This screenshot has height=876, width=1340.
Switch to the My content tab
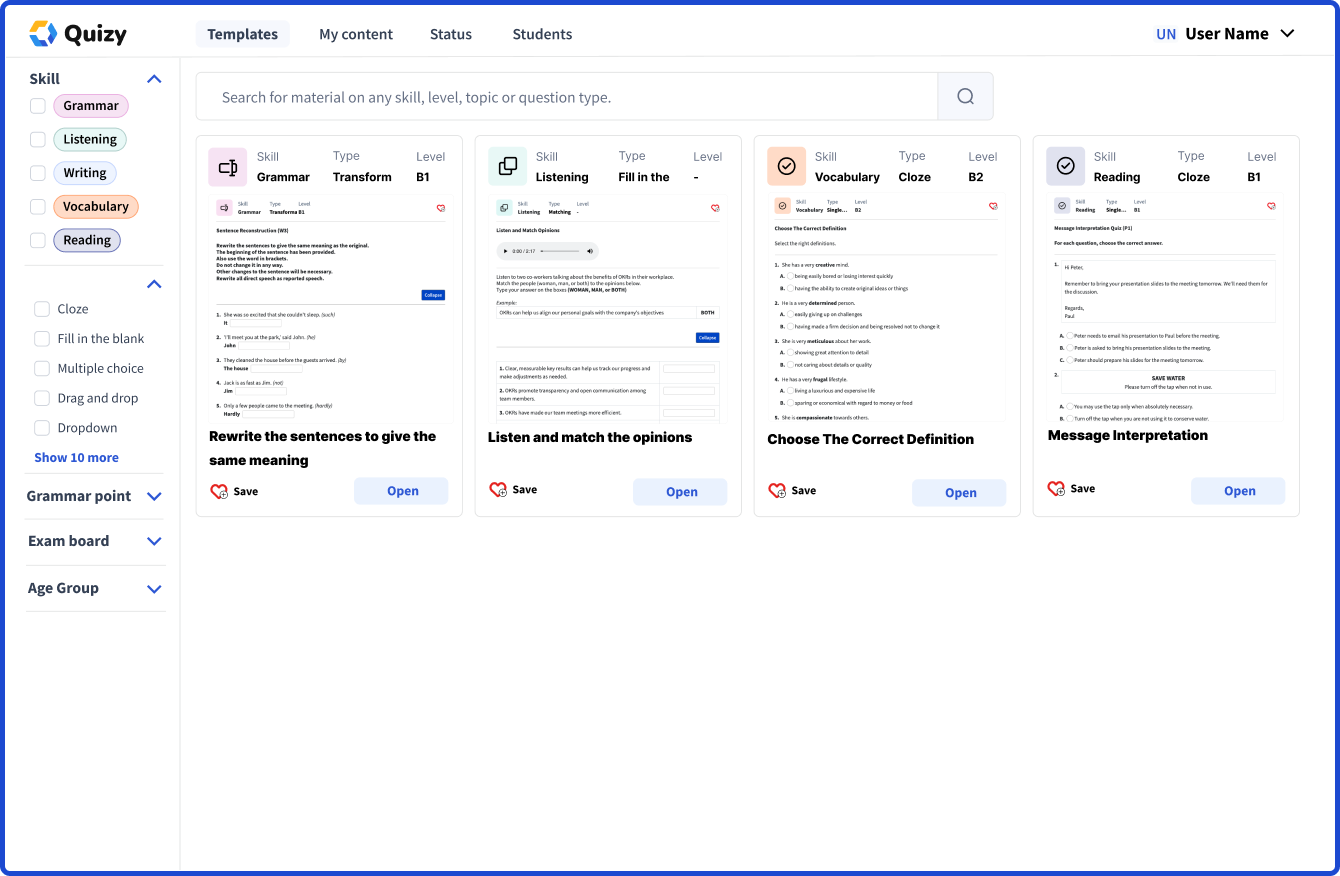point(355,33)
